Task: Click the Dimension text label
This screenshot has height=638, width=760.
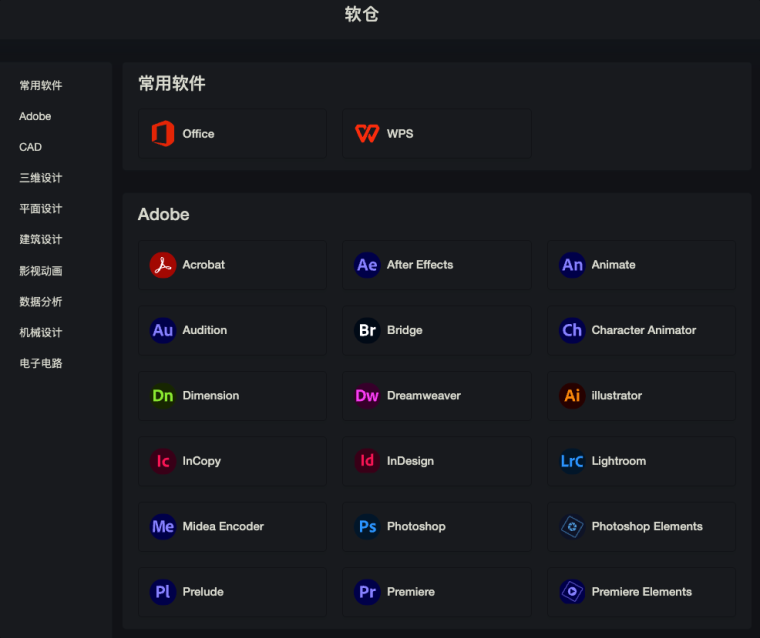Action: [211, 396]
